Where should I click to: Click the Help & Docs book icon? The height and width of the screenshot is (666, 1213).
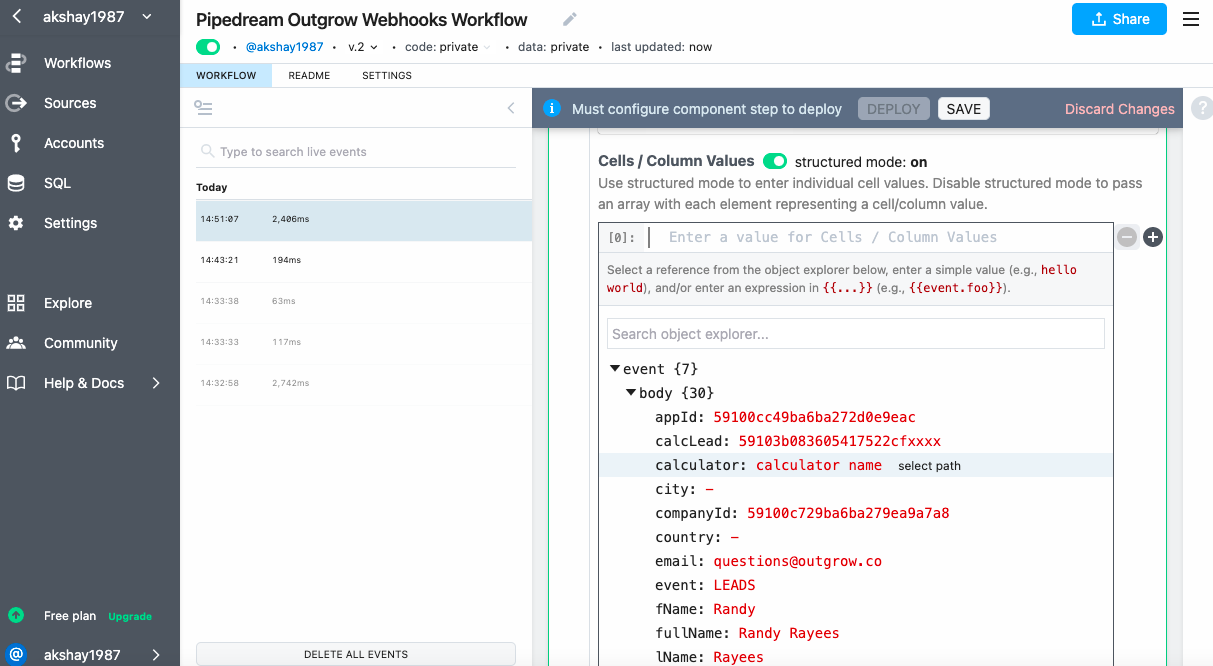coord(16,383)
